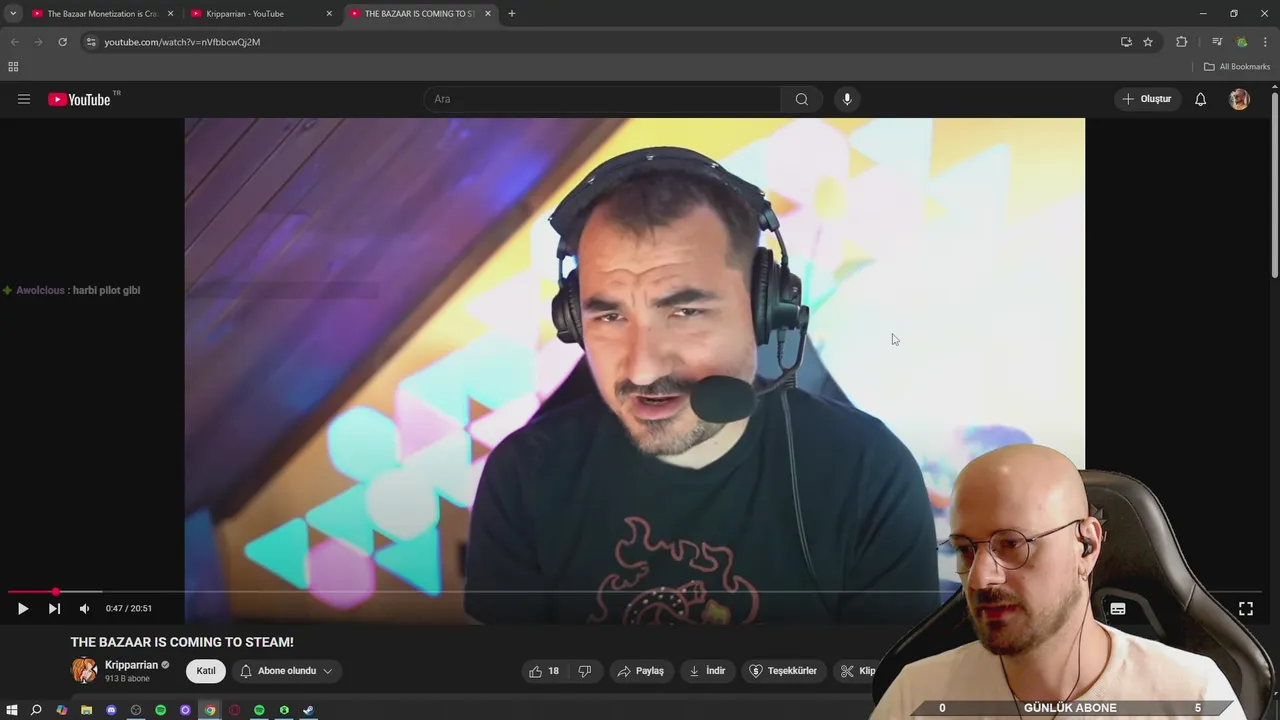The image size is (1280, 720).
Task: Open the Chrome profile avatar
Action: pyautogui.click(x=1242, y=42)
